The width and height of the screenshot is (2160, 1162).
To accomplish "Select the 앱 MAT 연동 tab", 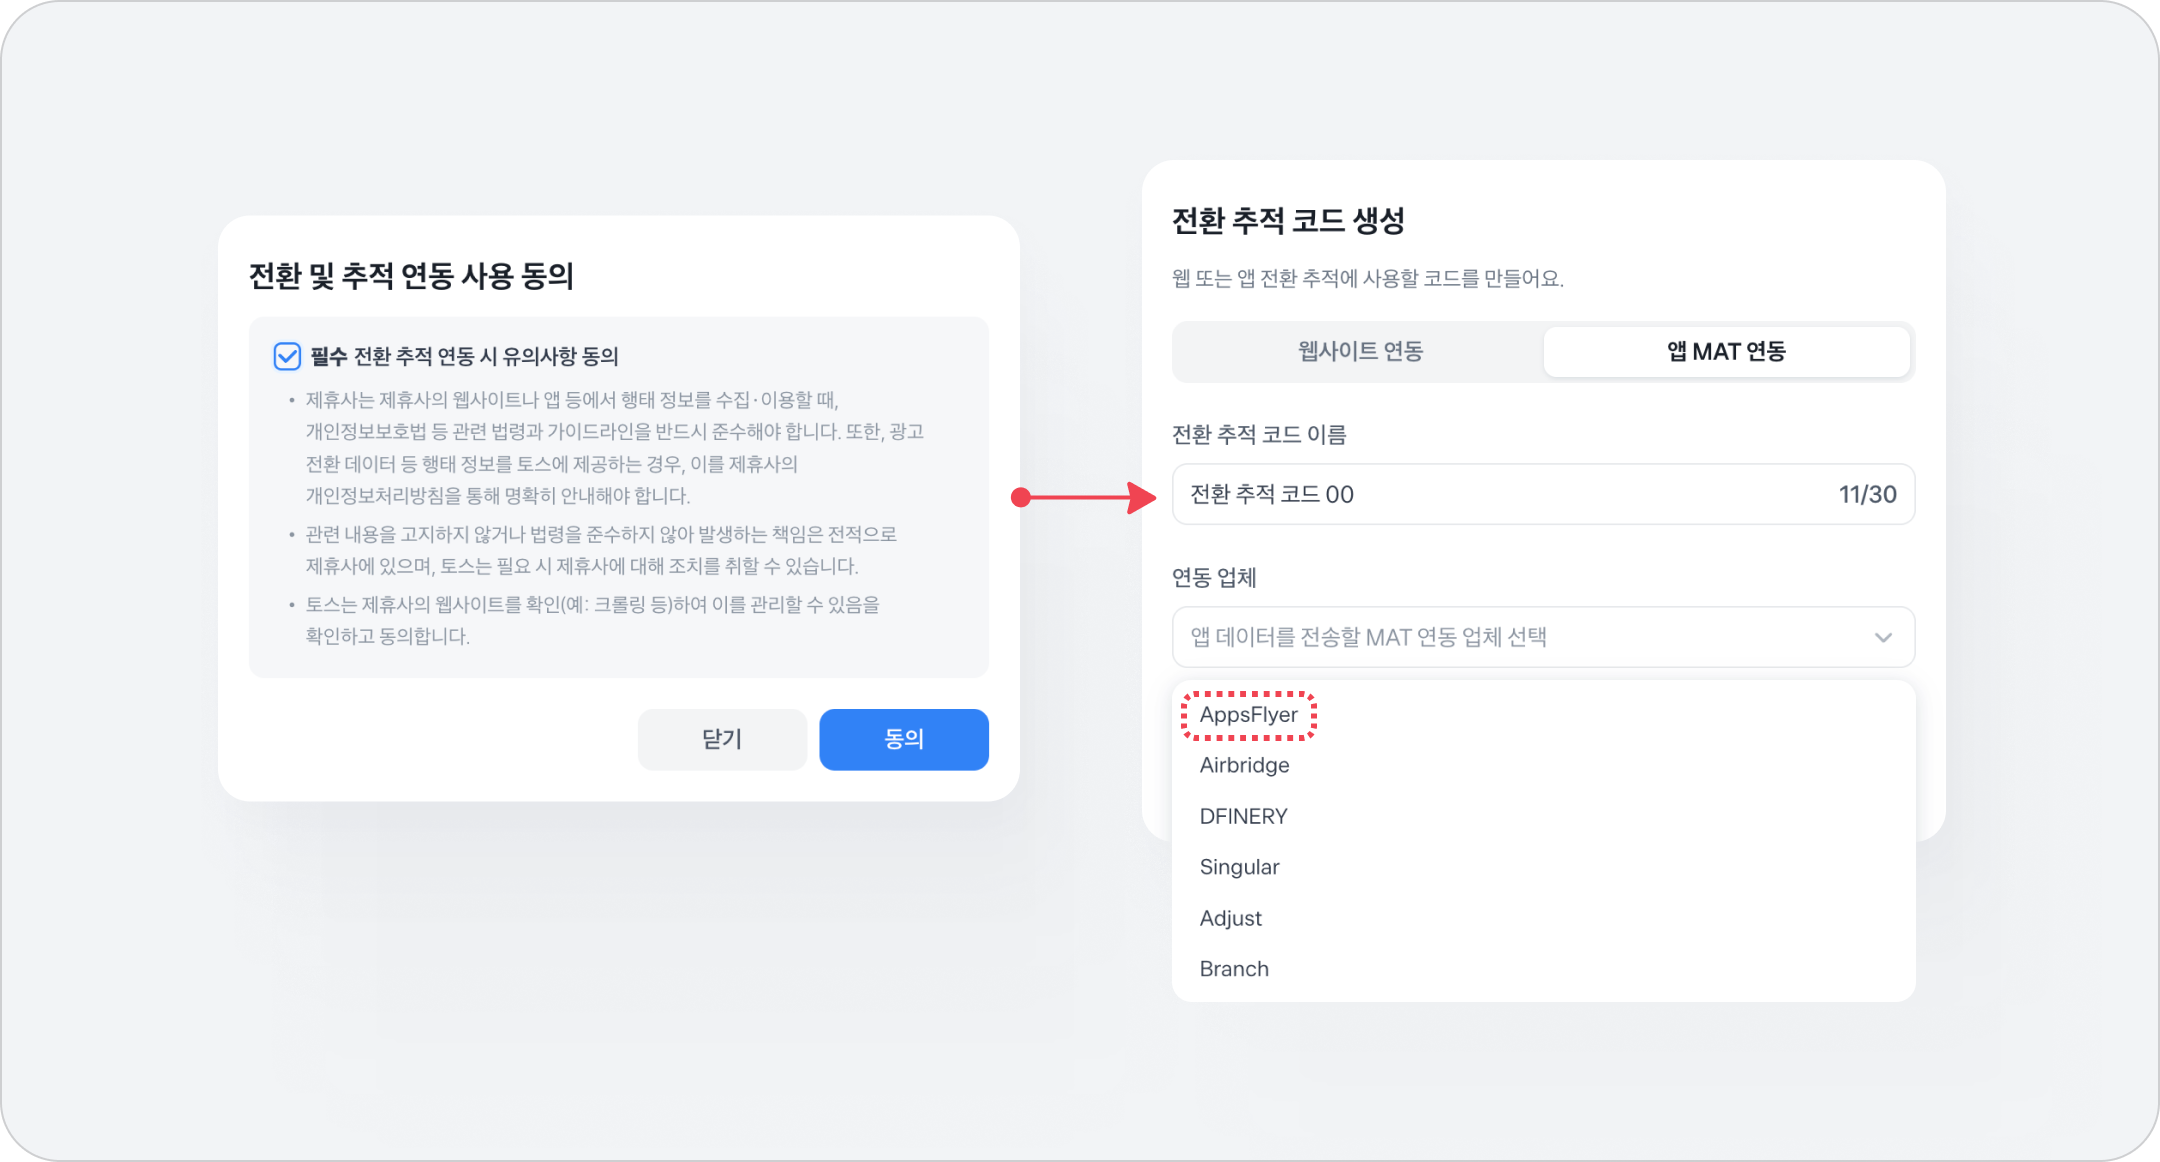I will pos(1726,351).
